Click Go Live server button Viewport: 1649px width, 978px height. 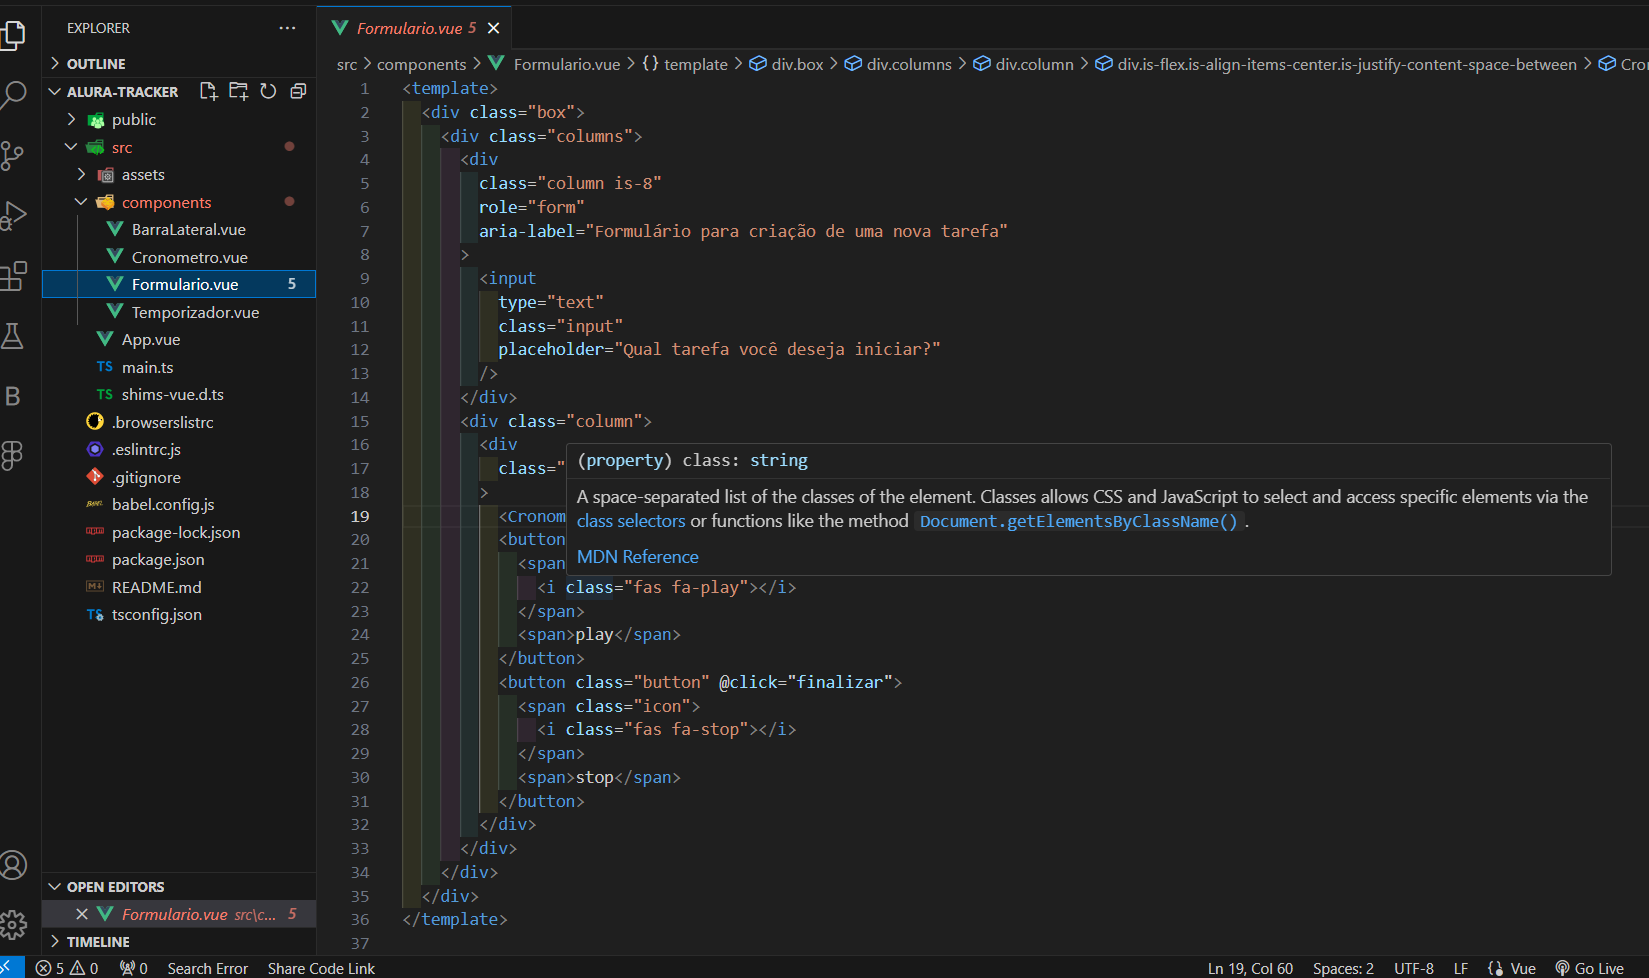1589,968
